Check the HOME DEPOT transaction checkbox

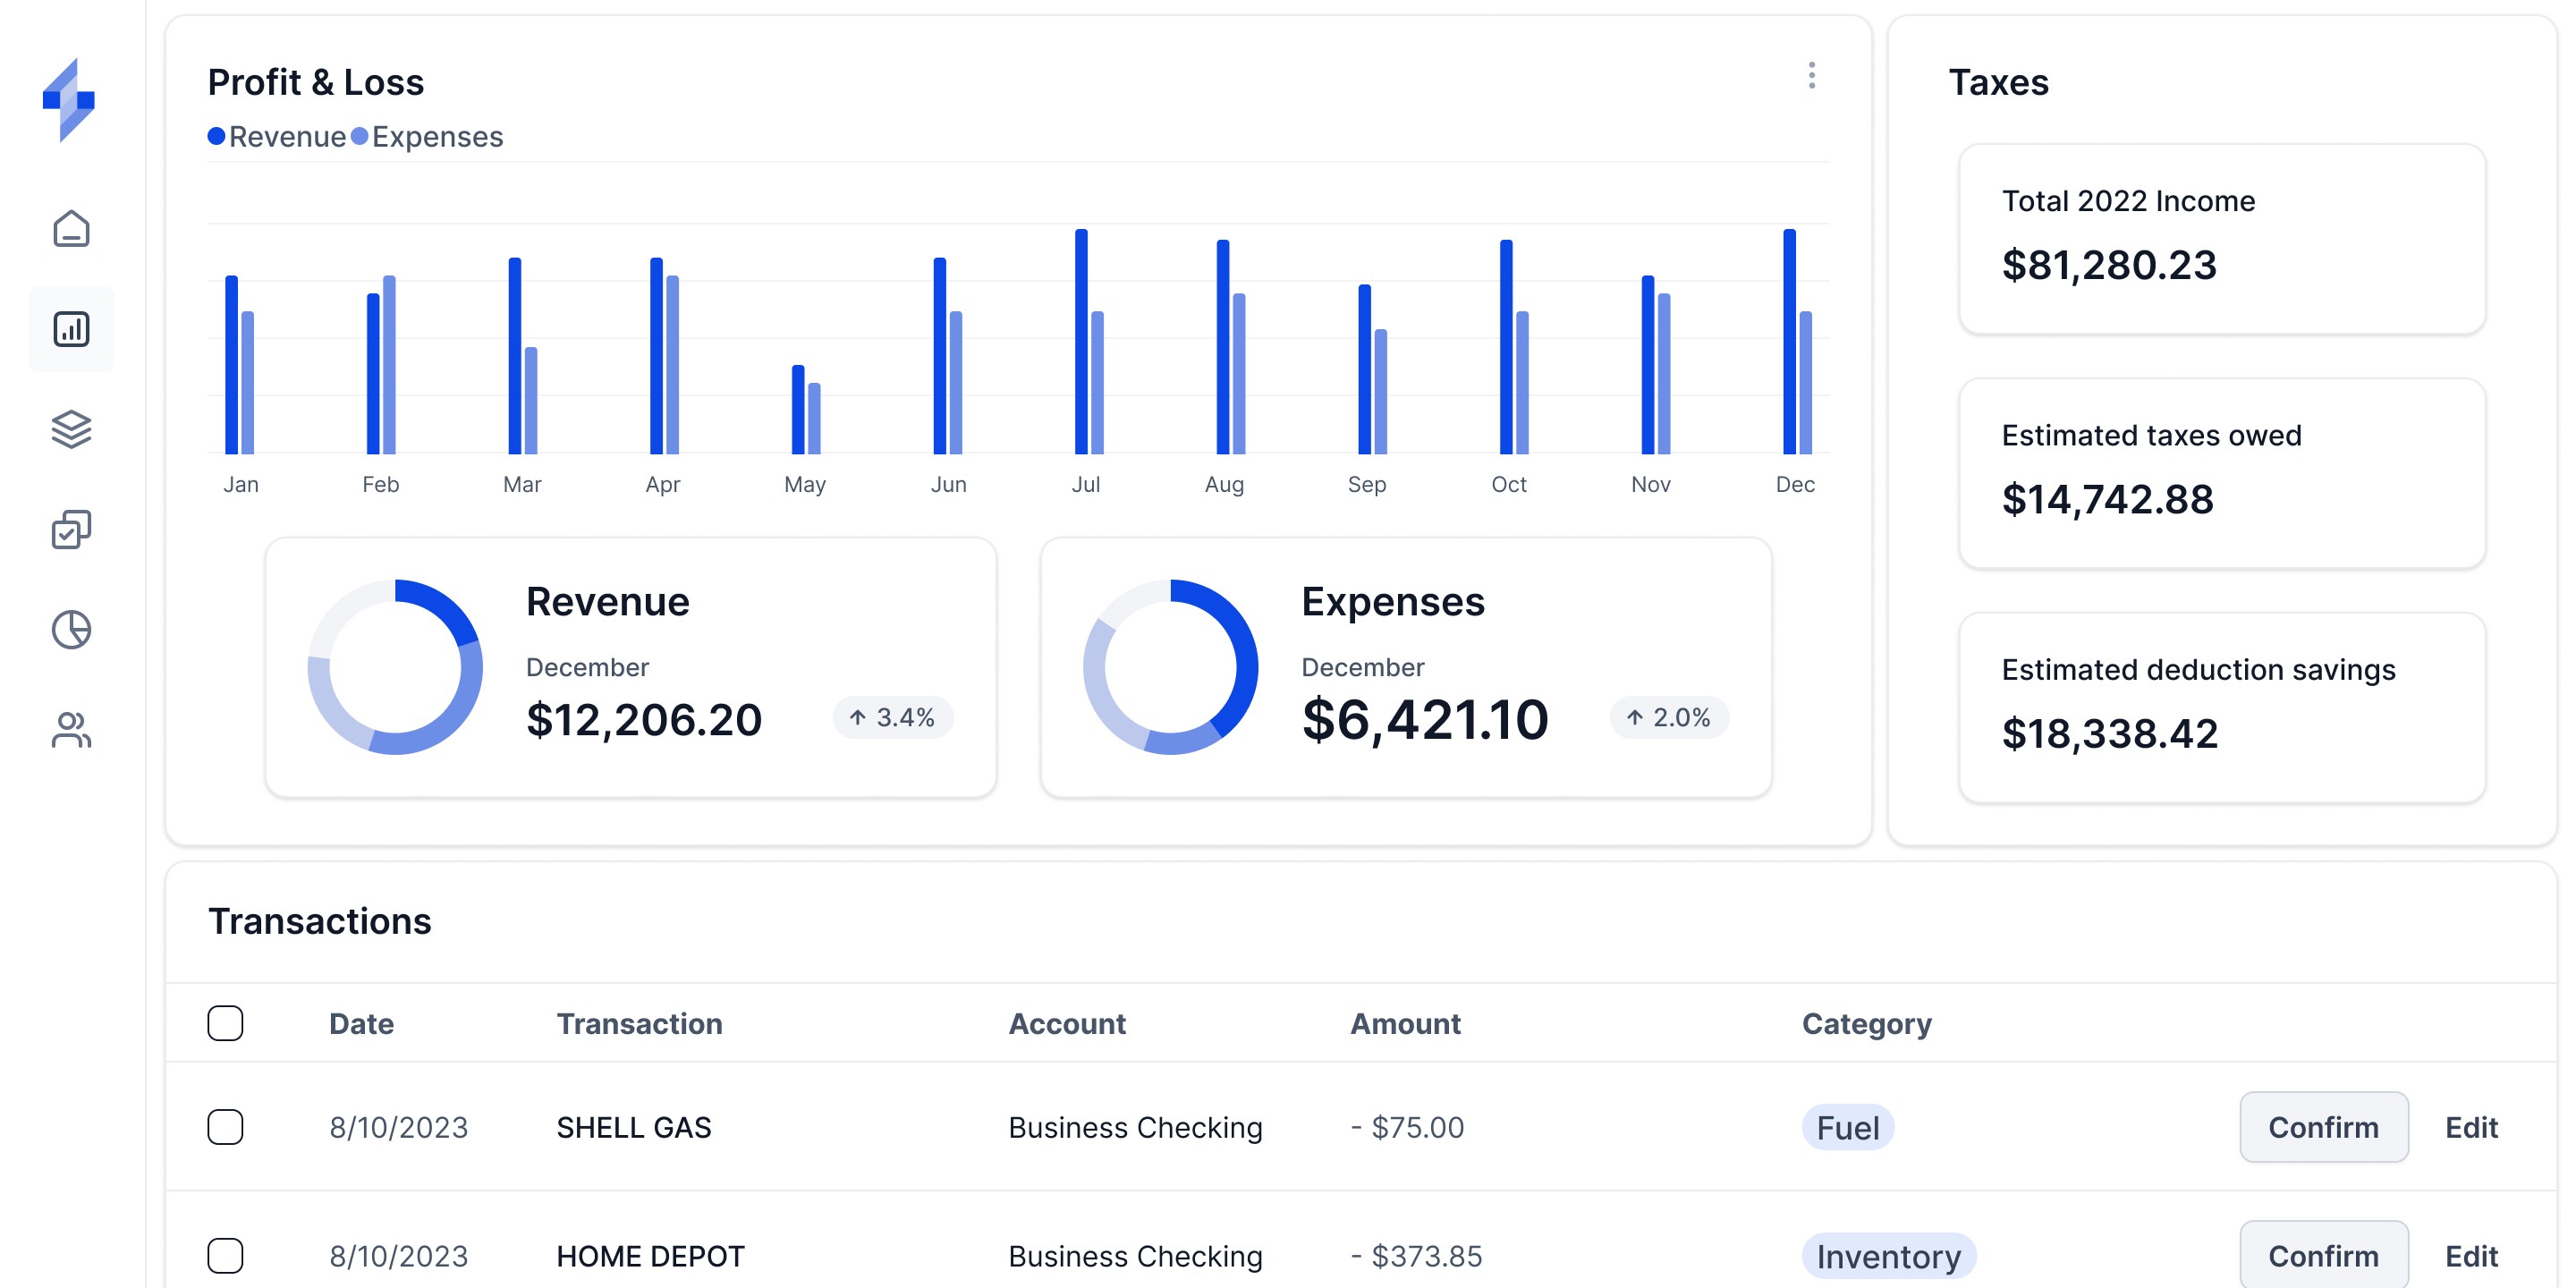[x=226, y=1256]
